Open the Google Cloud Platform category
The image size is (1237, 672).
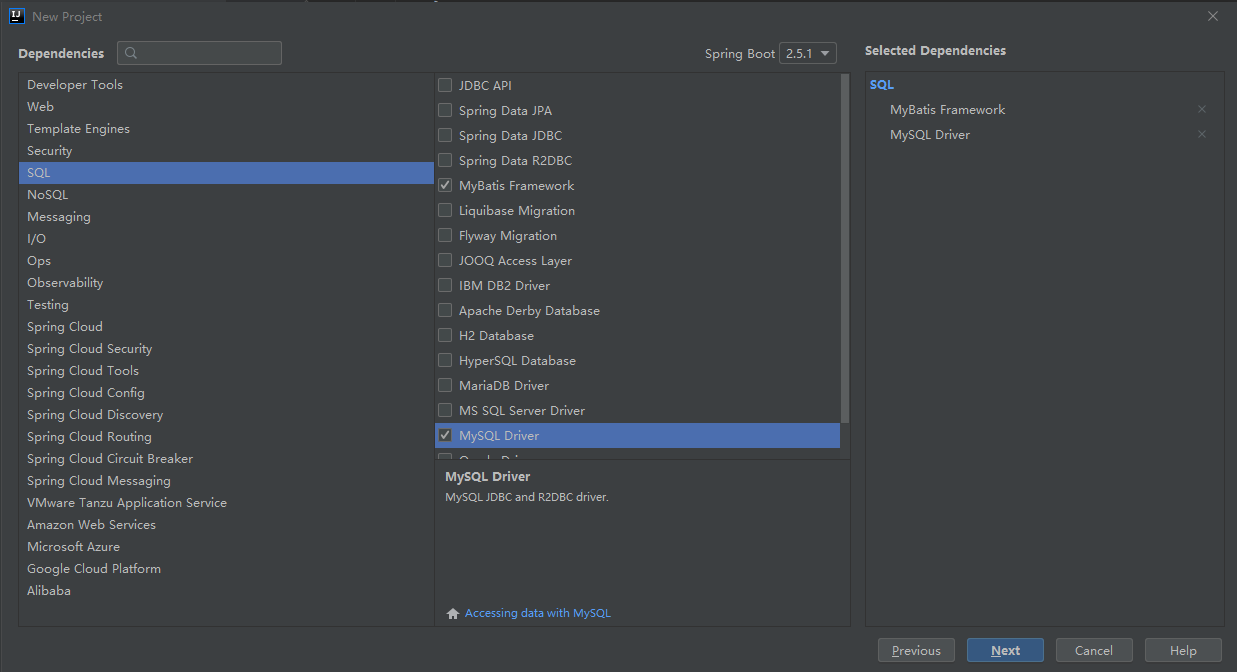click(x=226, y=569)
